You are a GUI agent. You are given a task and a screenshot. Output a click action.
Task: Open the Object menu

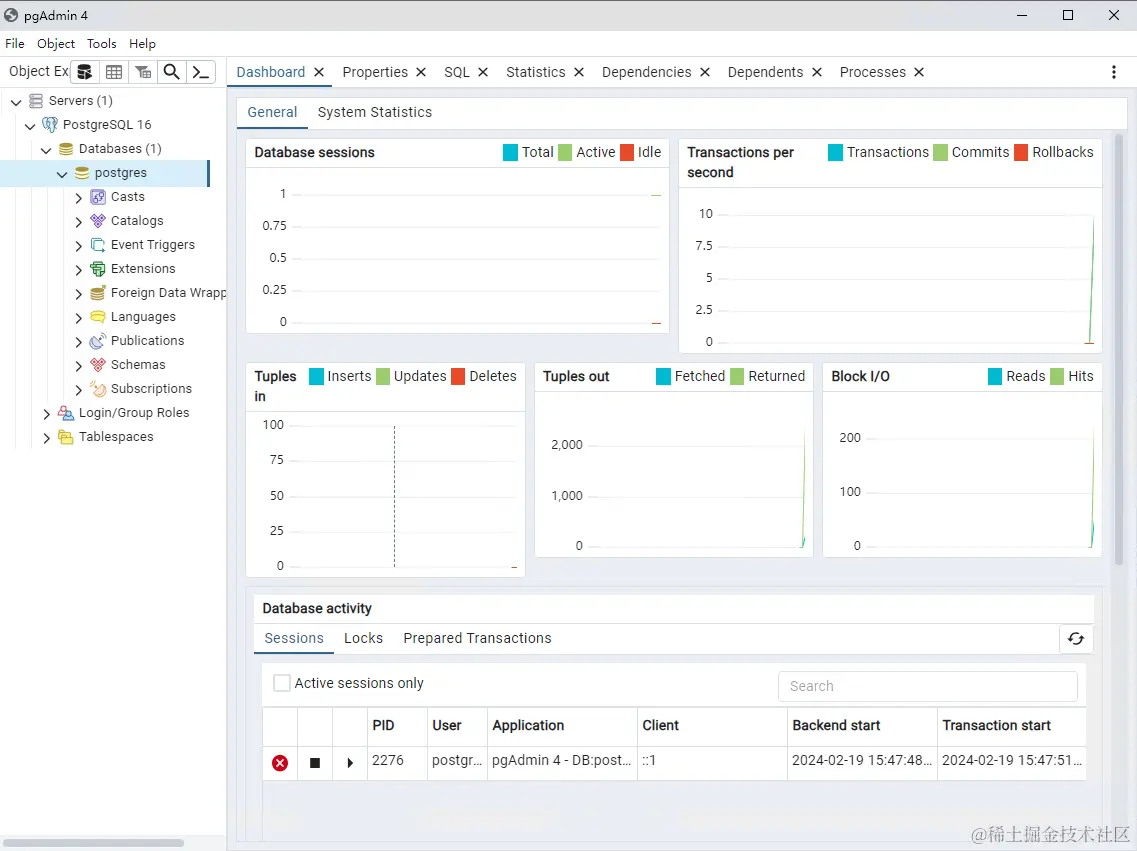[x=56, y=43]
